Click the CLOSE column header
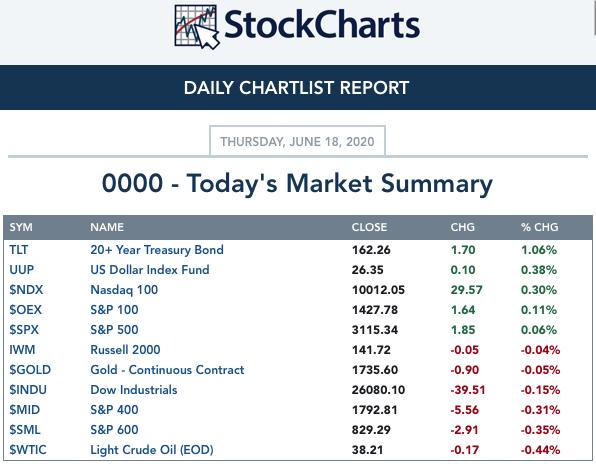The height and width of the screenshot is (464, 596). coord(369,227)
